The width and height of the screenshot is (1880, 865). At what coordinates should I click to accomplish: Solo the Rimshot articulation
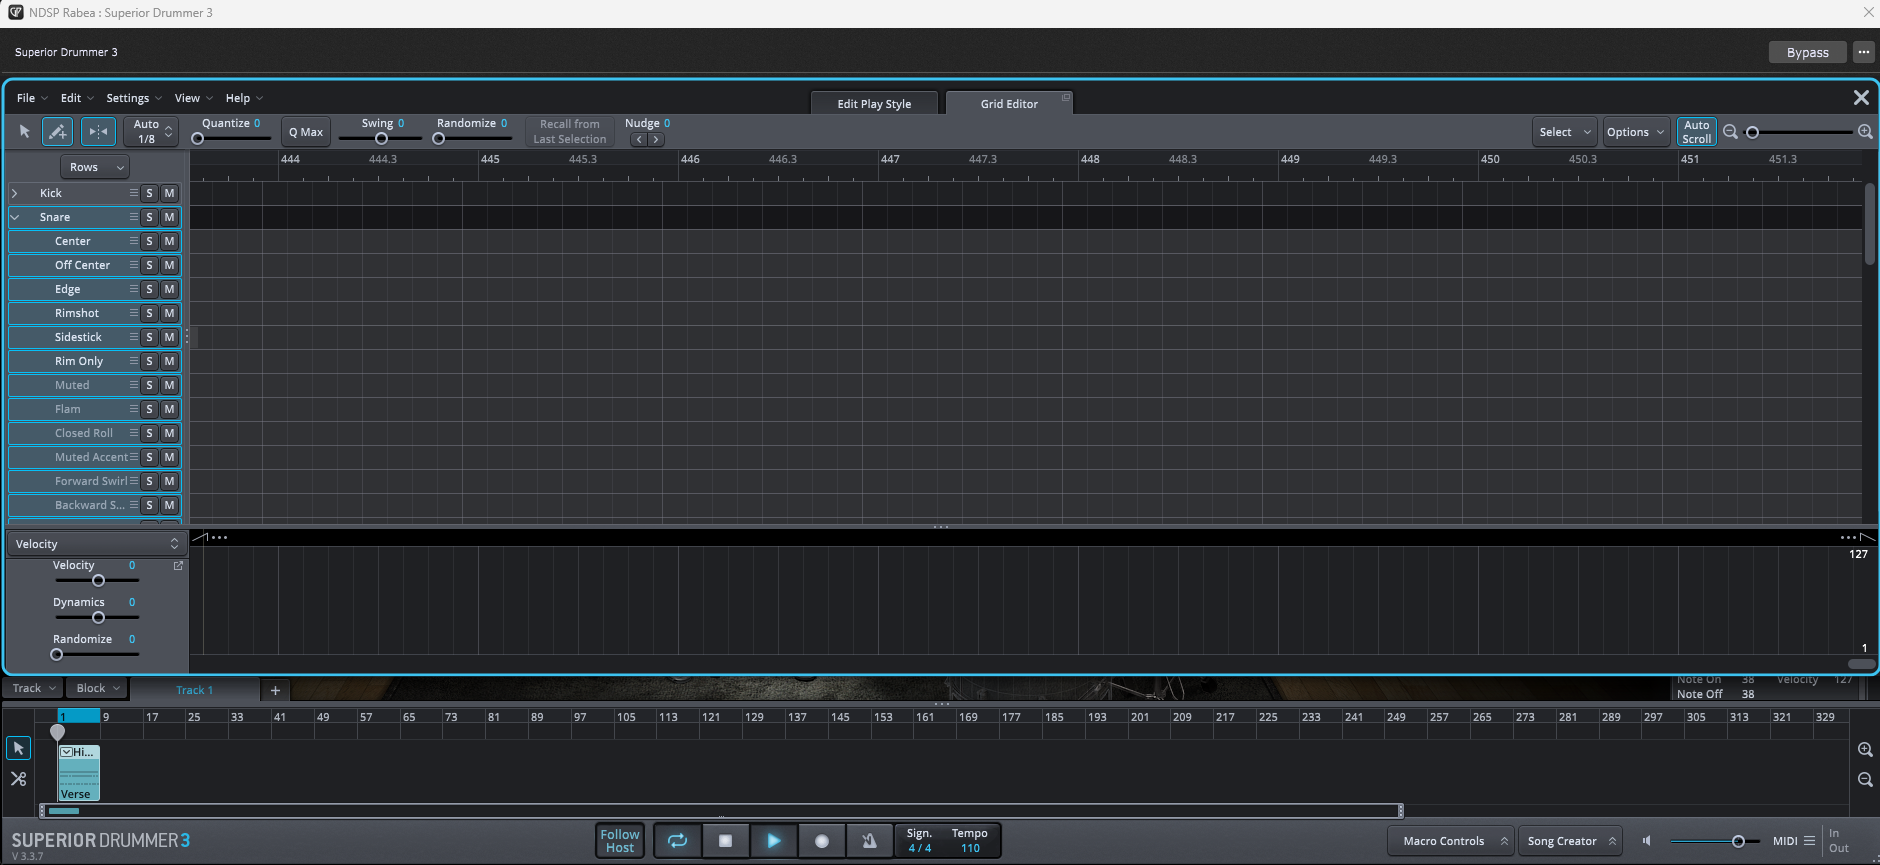click(x=149, y=313)
